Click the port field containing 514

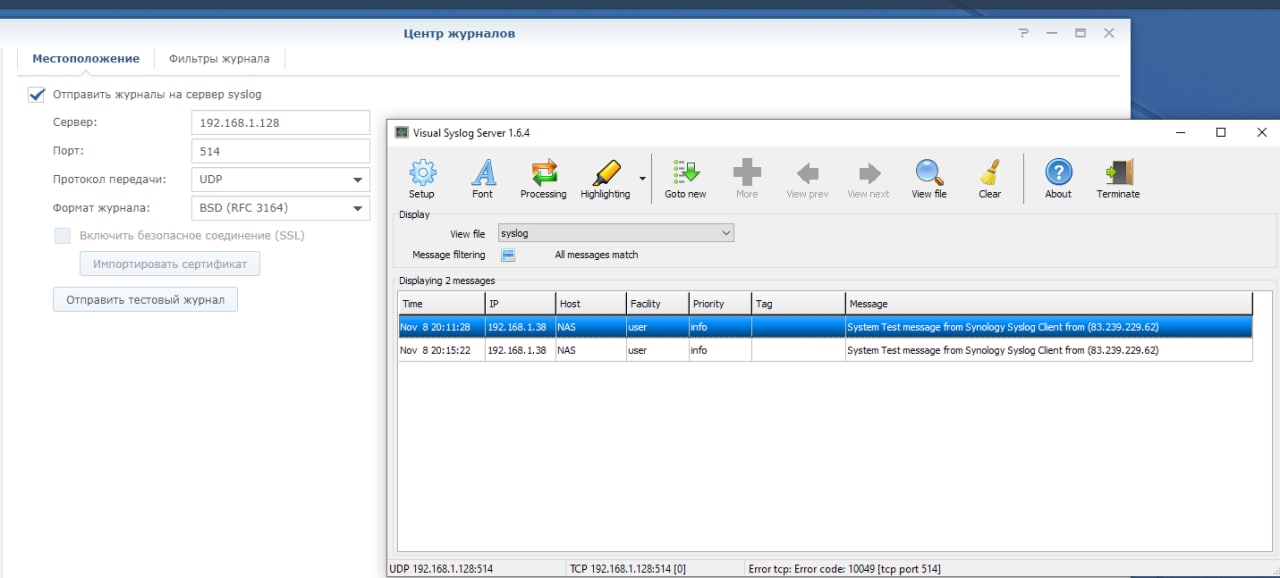click(x=280, y=152)
